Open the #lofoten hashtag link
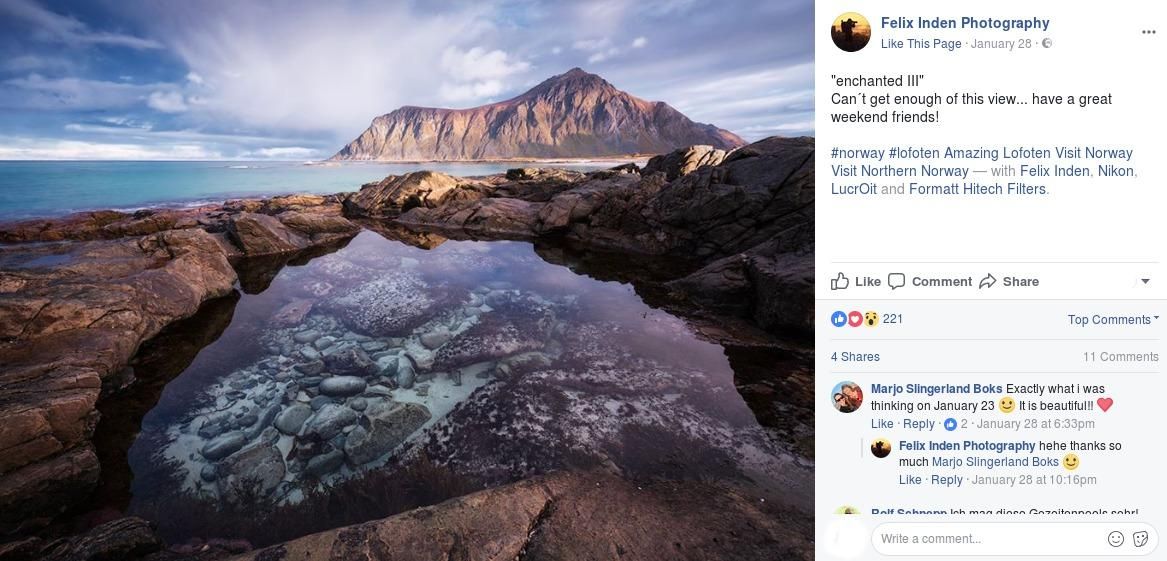1167x561 pixels. (914, 153)
